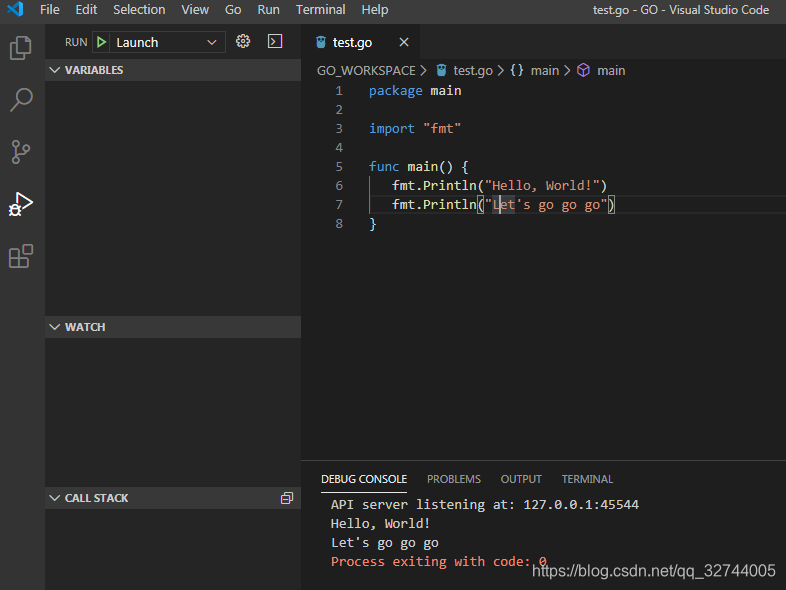Click test.go in the breadcrumb
Image resolution: width=786 pixels, height=590 pixels.
[473, 71]
